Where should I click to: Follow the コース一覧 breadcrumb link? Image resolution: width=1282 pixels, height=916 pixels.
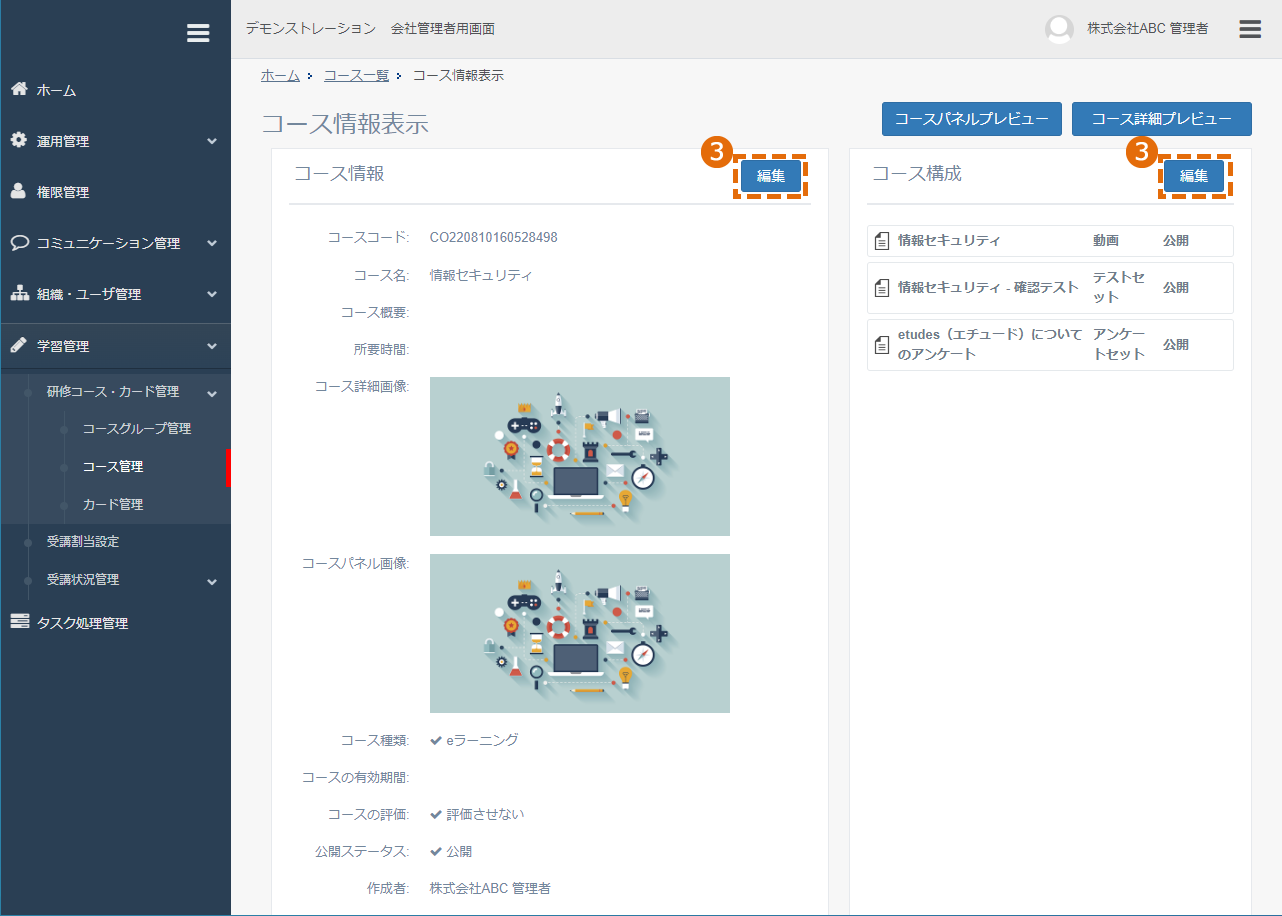356,75
